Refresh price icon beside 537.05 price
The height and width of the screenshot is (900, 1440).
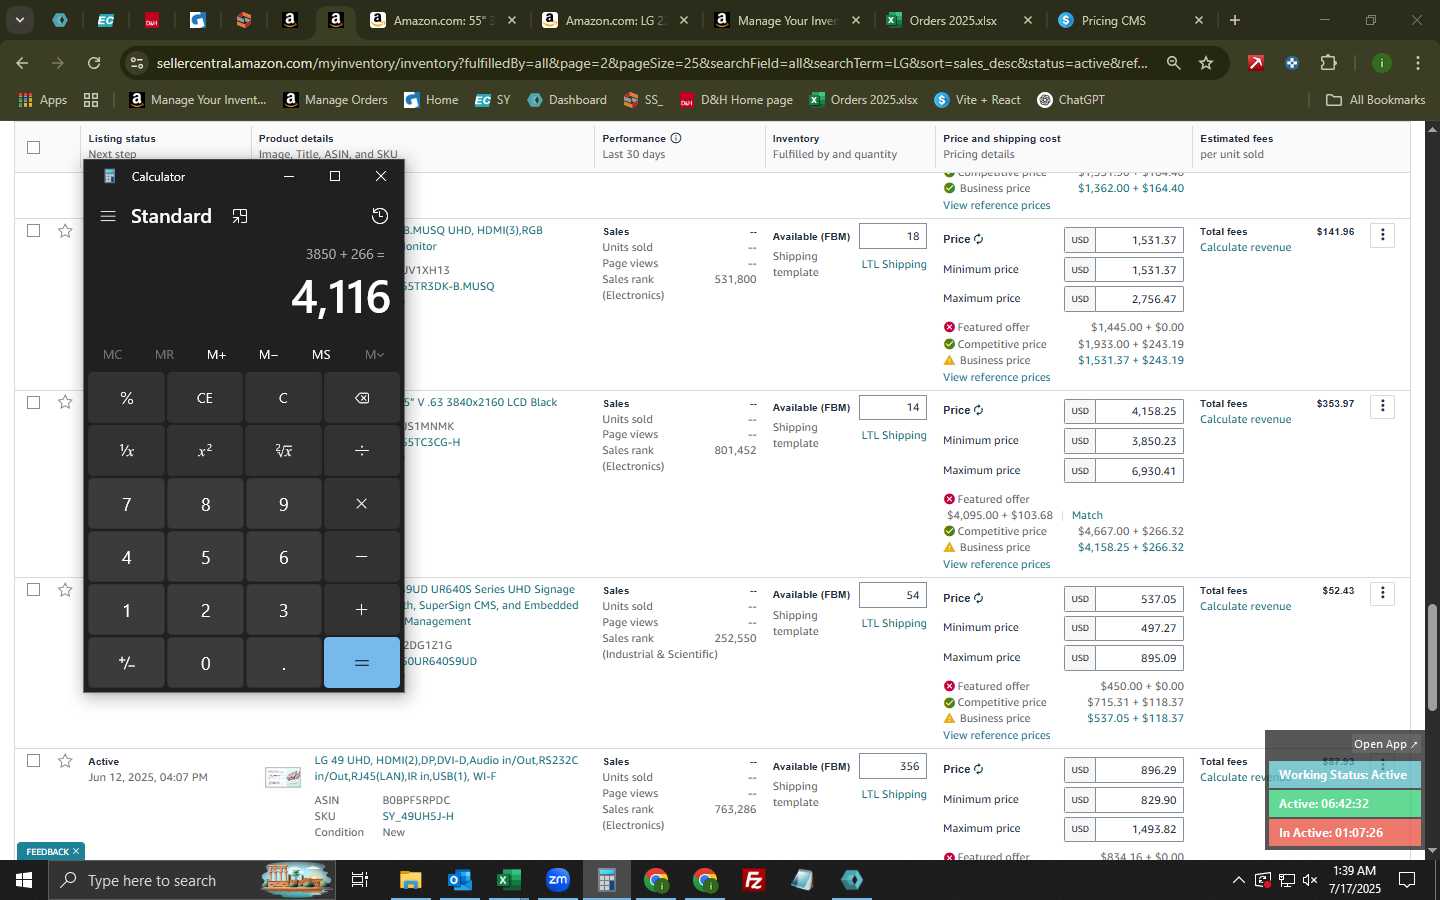978,598
